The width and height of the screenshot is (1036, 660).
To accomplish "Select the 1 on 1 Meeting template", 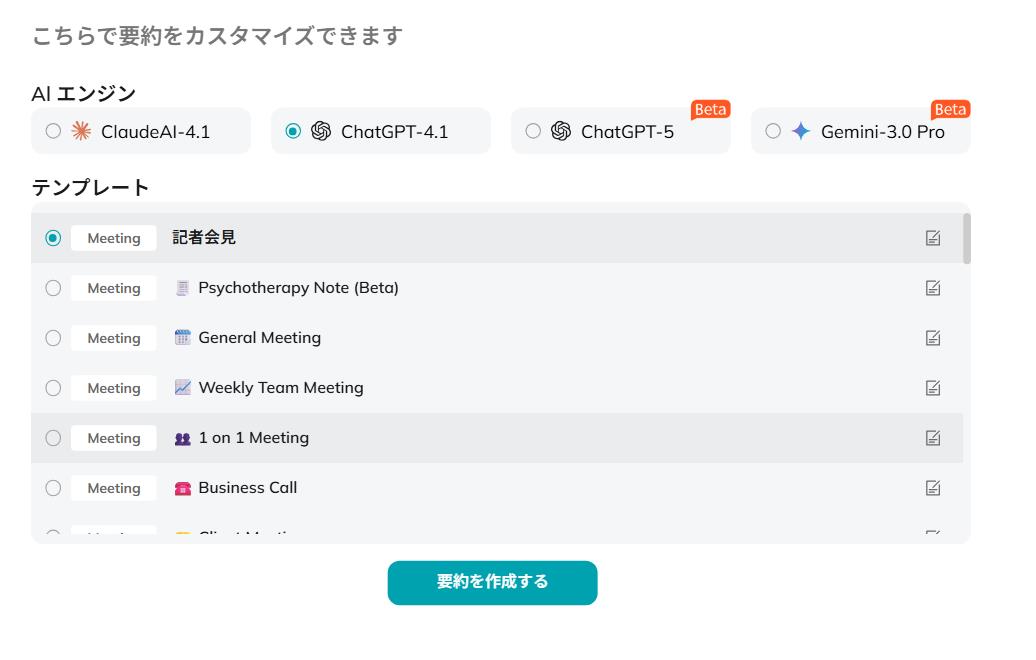I will click(53, 437).
